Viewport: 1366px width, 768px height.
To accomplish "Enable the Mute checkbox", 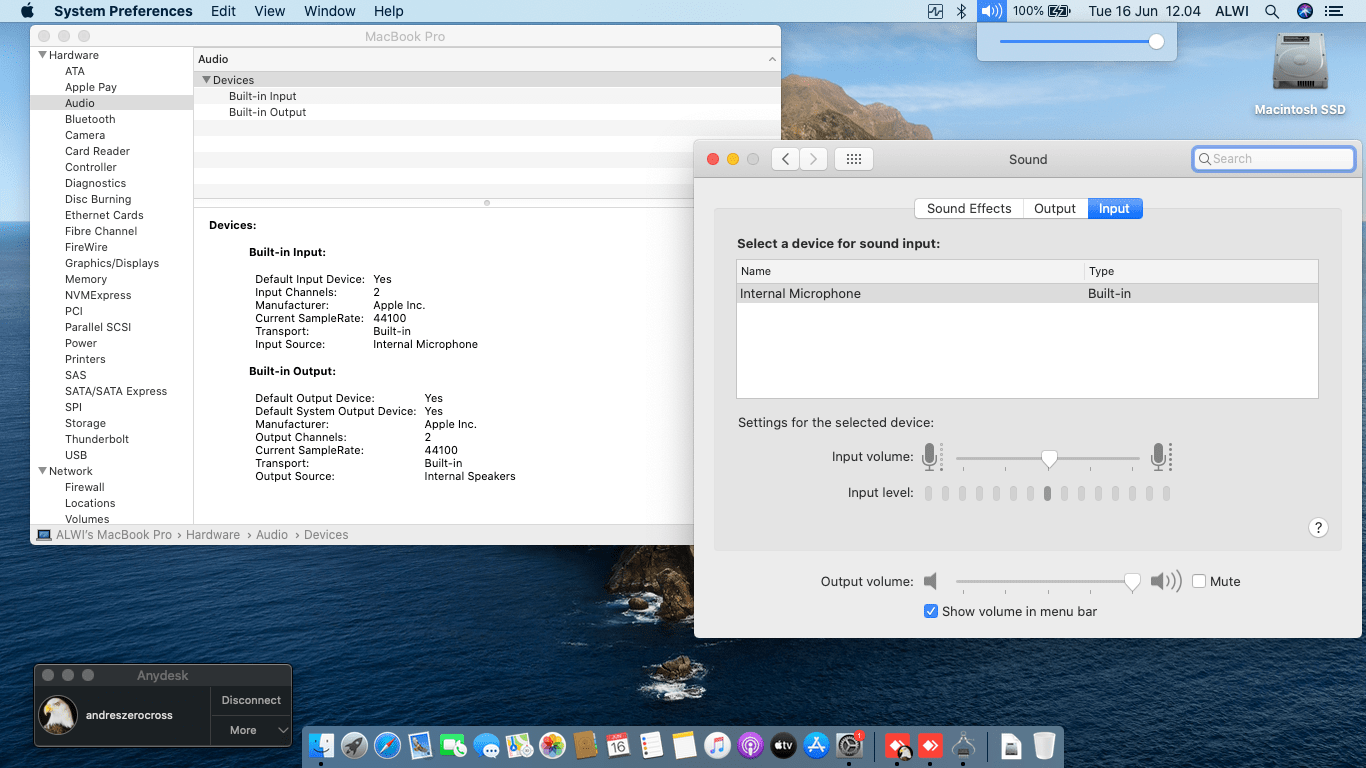I will [x=1199, y=581].
